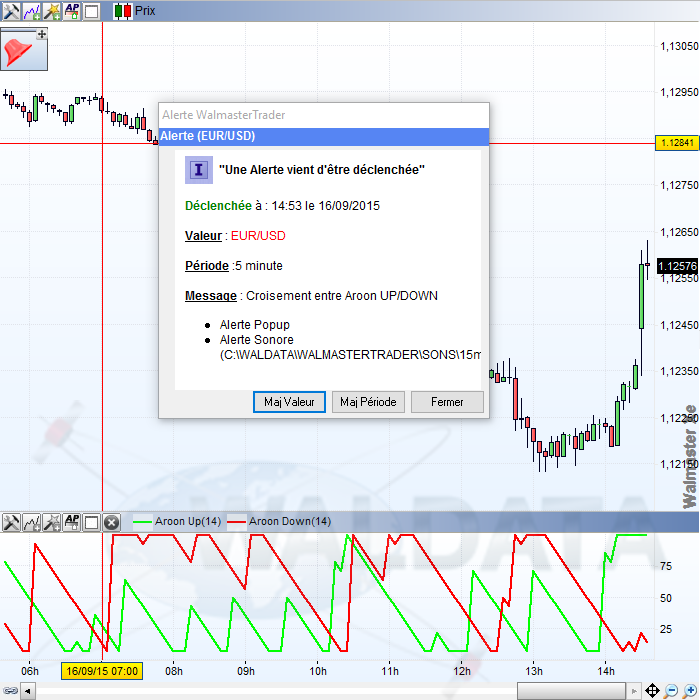
Task: Click the chain link icon at bottom left
Action: pyautogui.click(x=10, y=691)
